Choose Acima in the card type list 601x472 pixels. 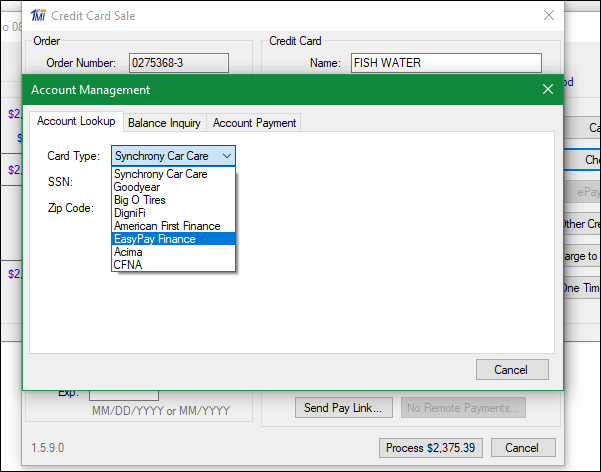(173, 252)
